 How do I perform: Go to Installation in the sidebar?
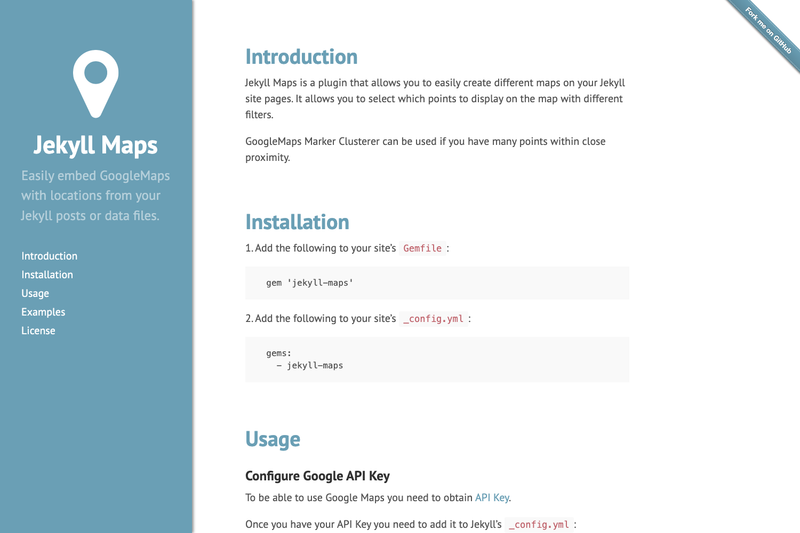pyautogui.click(x=47, y=274)
